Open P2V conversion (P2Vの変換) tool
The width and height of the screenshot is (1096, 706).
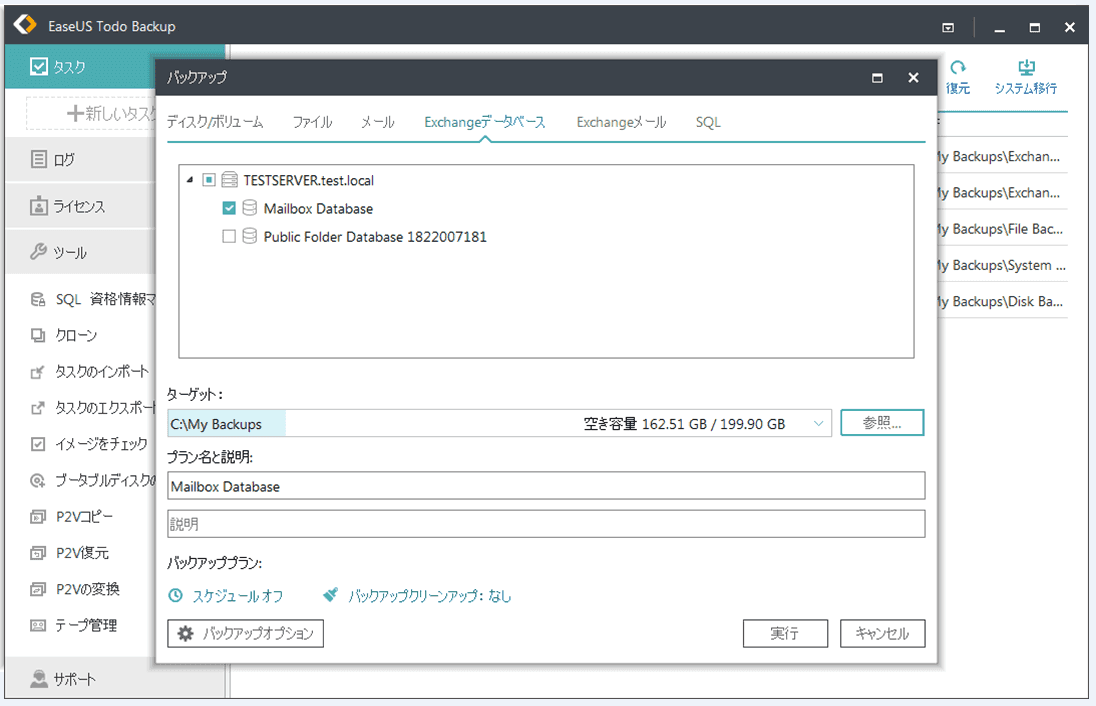point(75,589)
